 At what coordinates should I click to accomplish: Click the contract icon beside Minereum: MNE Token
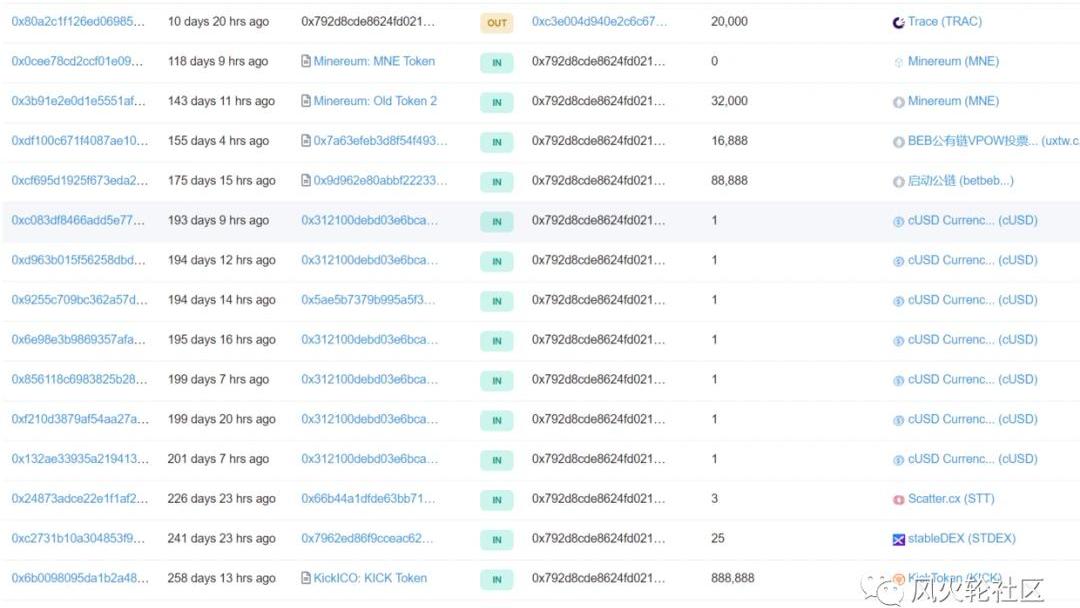coord(306,61)
